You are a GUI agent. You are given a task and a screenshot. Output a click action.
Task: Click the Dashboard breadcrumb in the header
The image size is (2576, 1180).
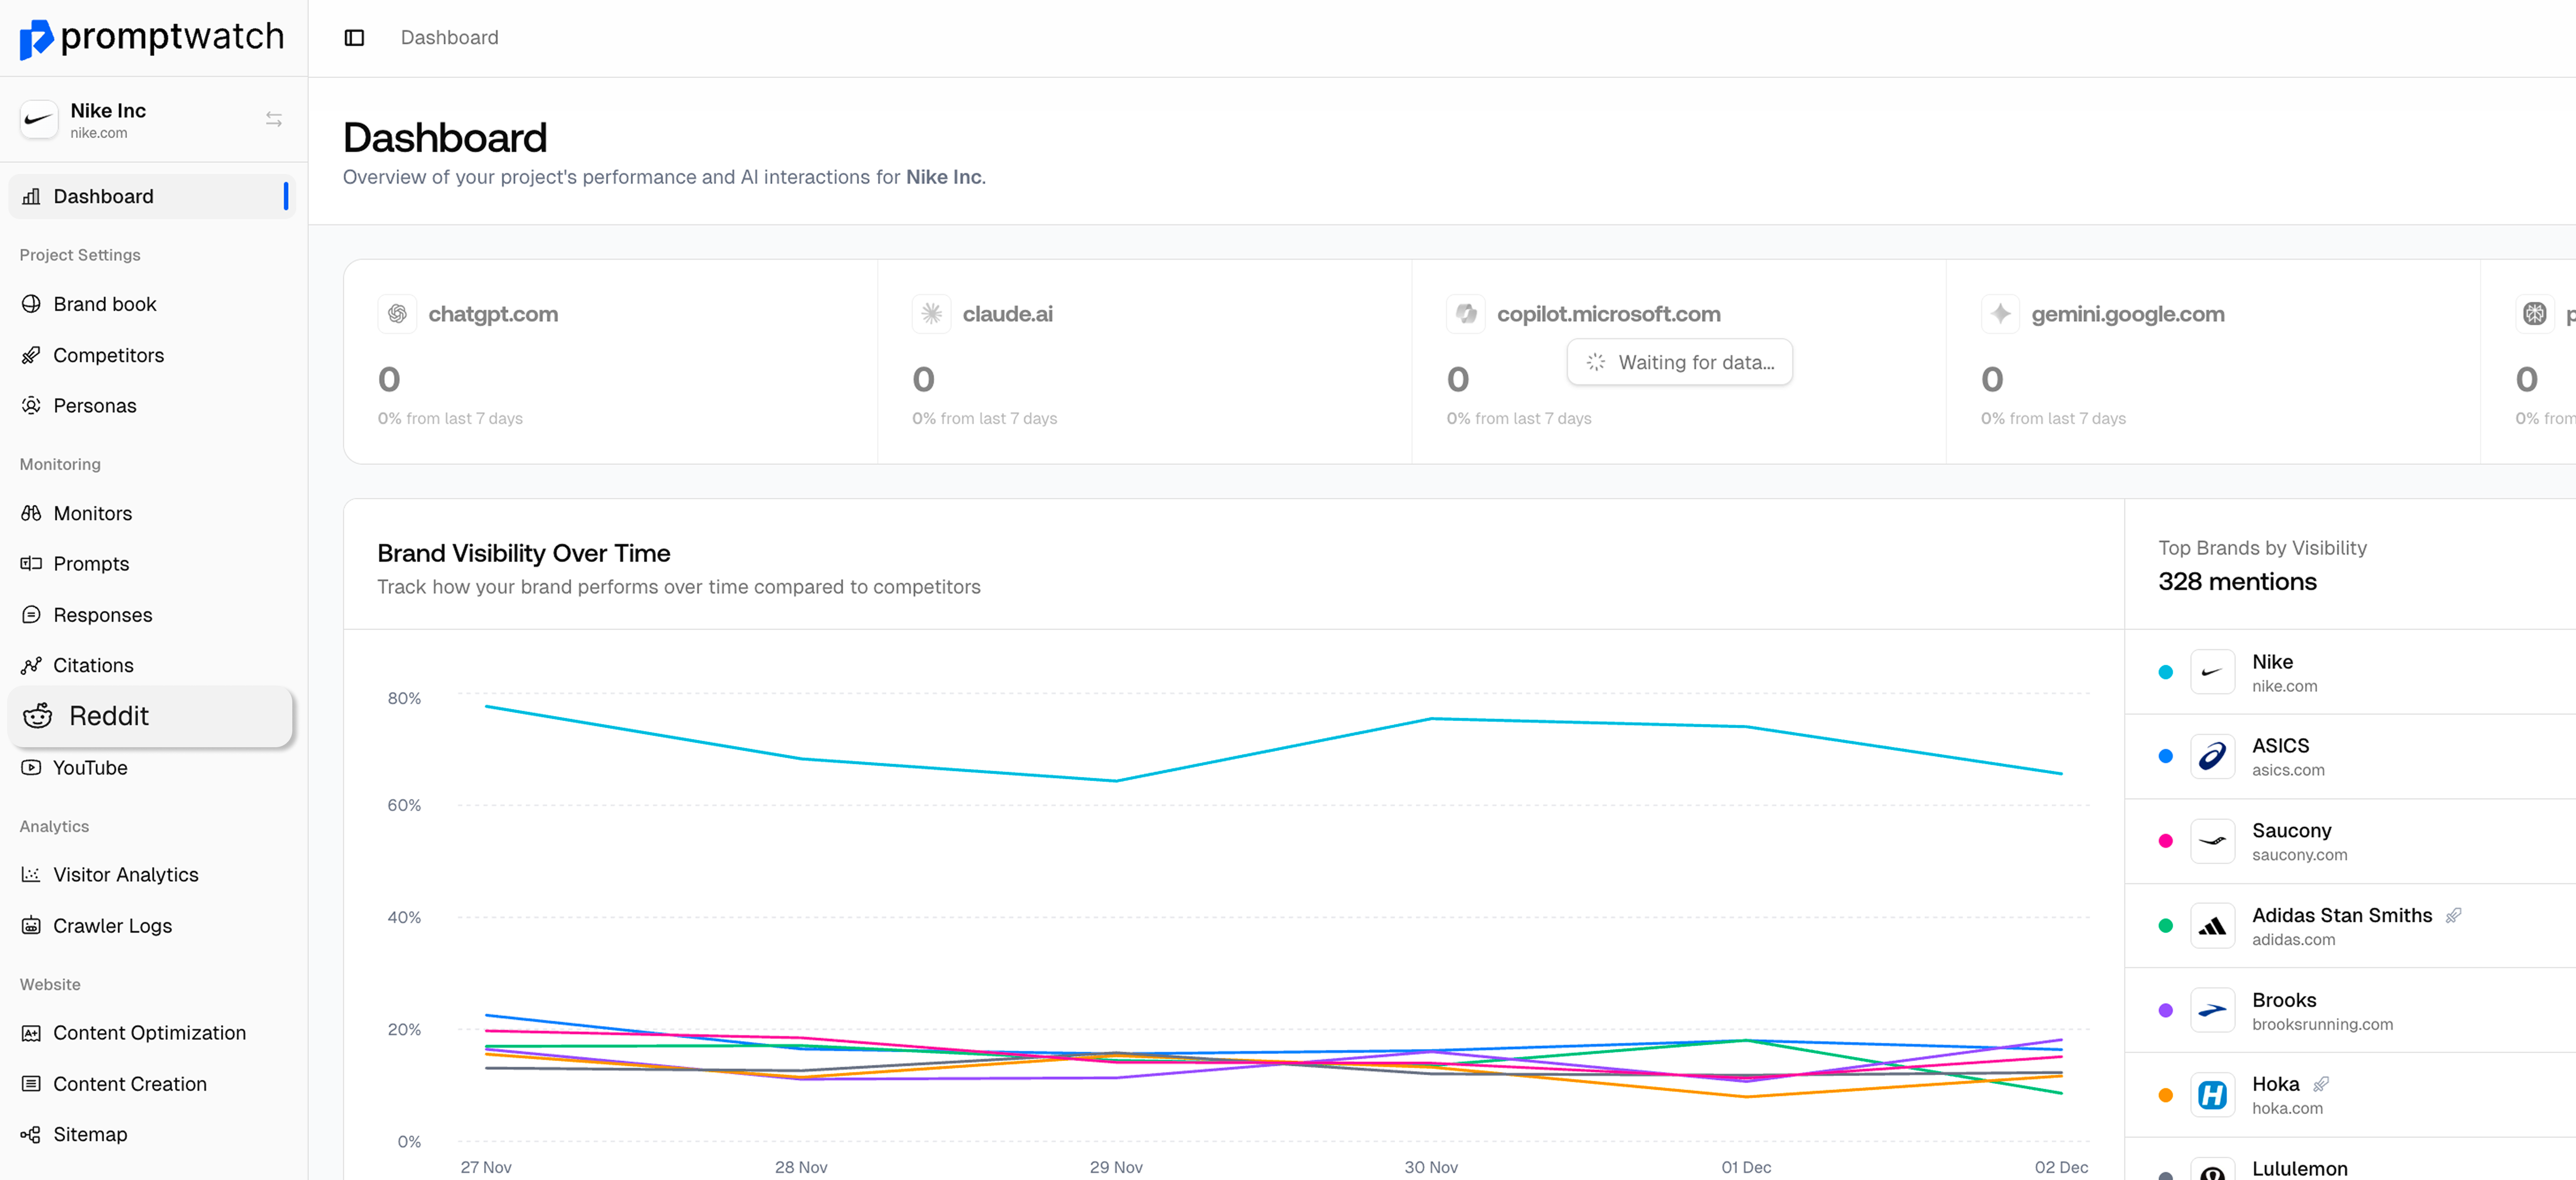coord(449,38)
